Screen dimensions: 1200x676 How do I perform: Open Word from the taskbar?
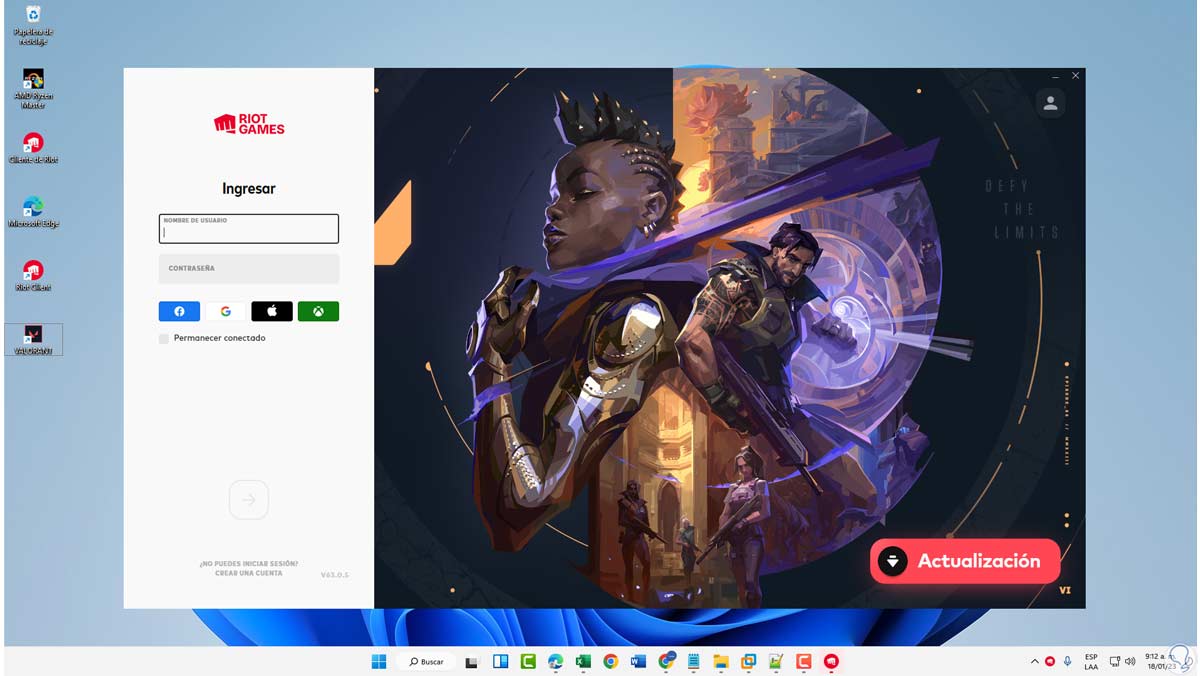coord(638,661)
